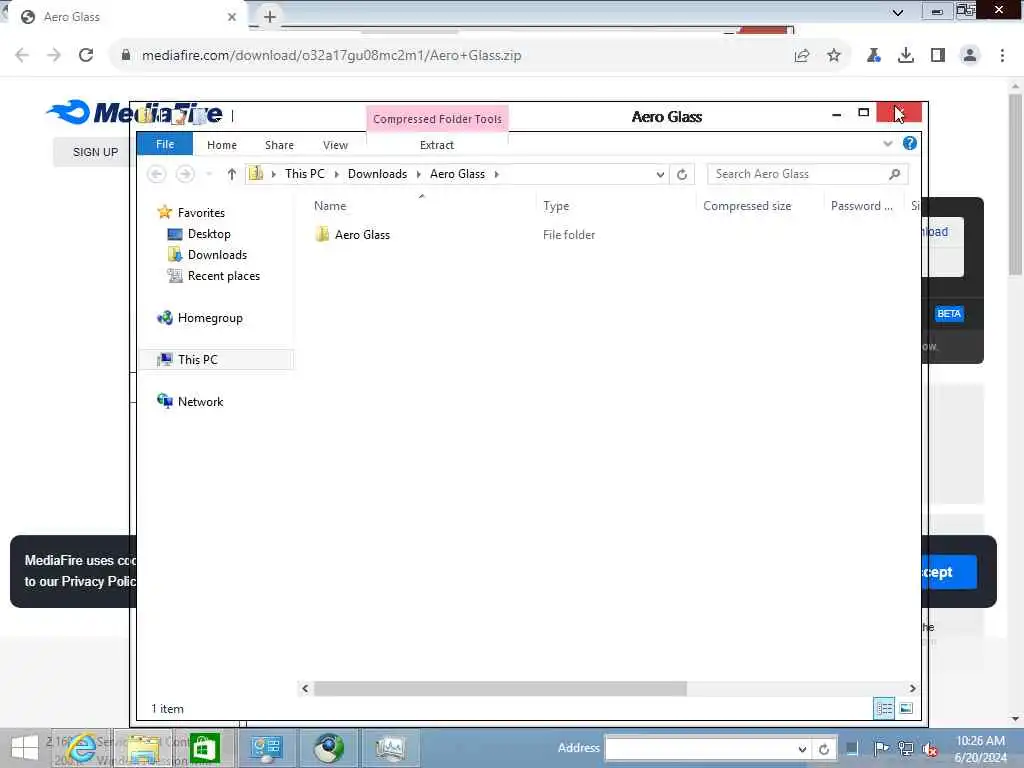Expand the arrow after Downloads breadcrumb
The height and width of the screenshot is (768, 1024).
[x=418, y=174]
